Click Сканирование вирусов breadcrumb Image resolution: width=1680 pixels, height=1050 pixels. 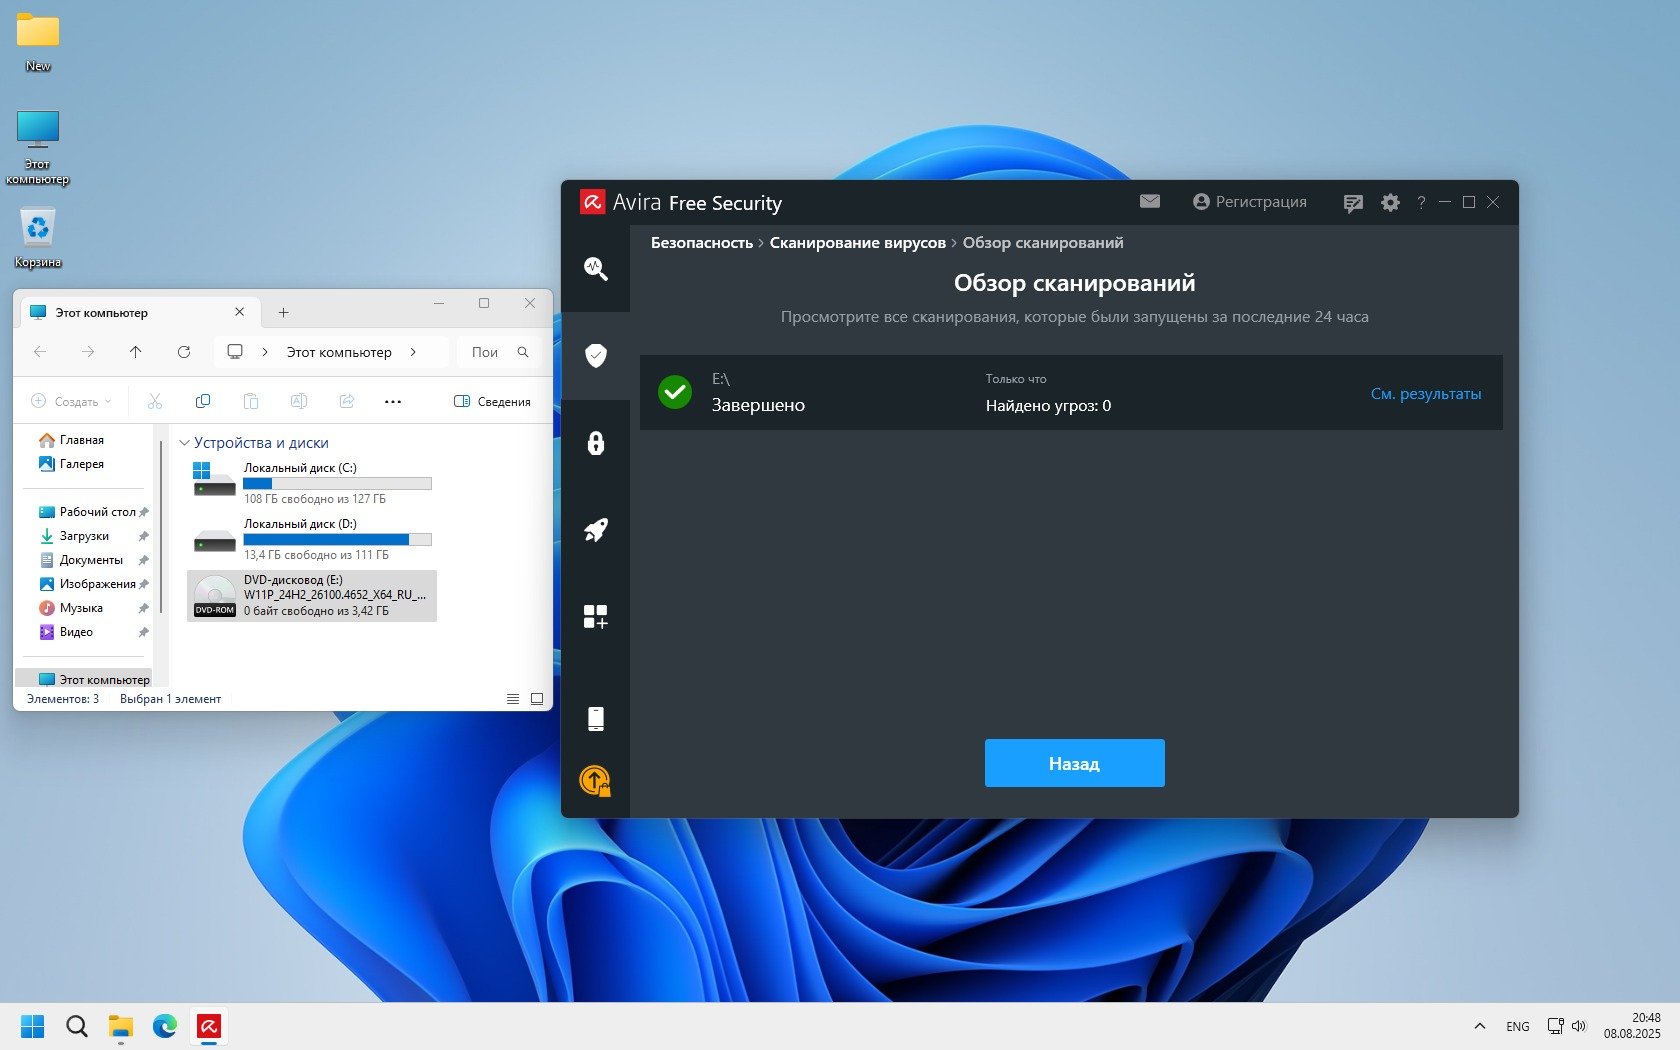857,243
